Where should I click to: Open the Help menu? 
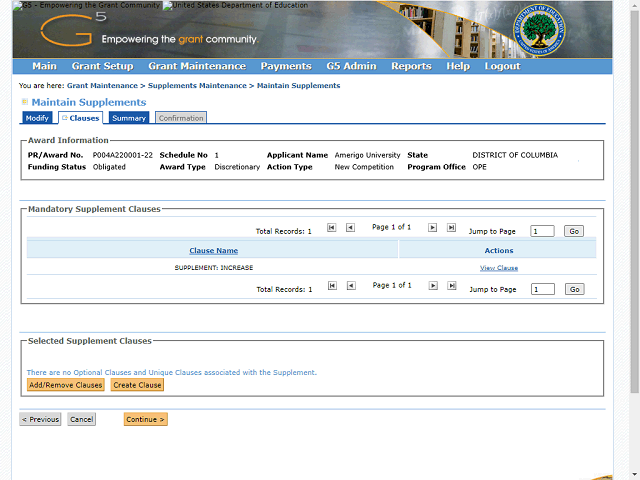coord(458,66)
